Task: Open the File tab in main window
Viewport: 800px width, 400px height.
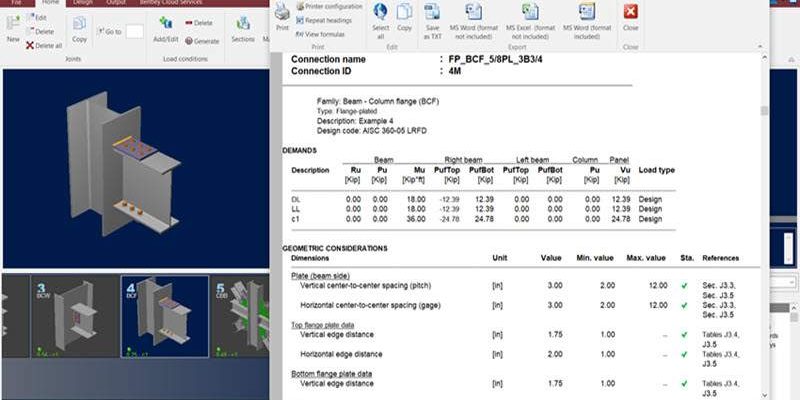Action: click(17, 2)
